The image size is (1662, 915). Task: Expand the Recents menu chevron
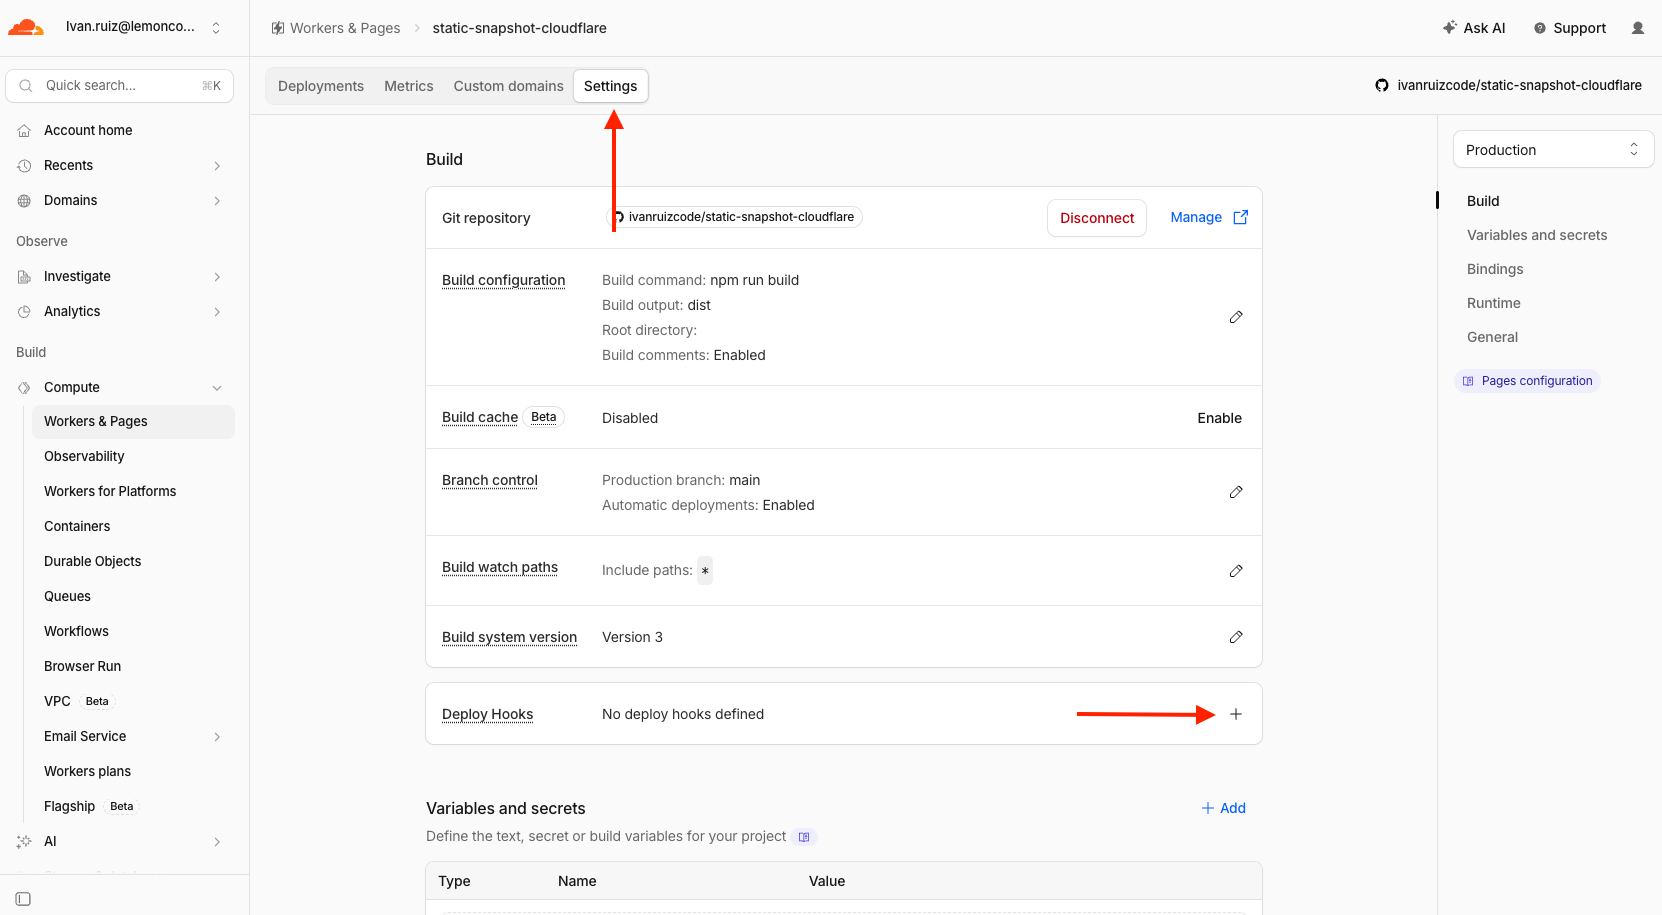(217, 166)
